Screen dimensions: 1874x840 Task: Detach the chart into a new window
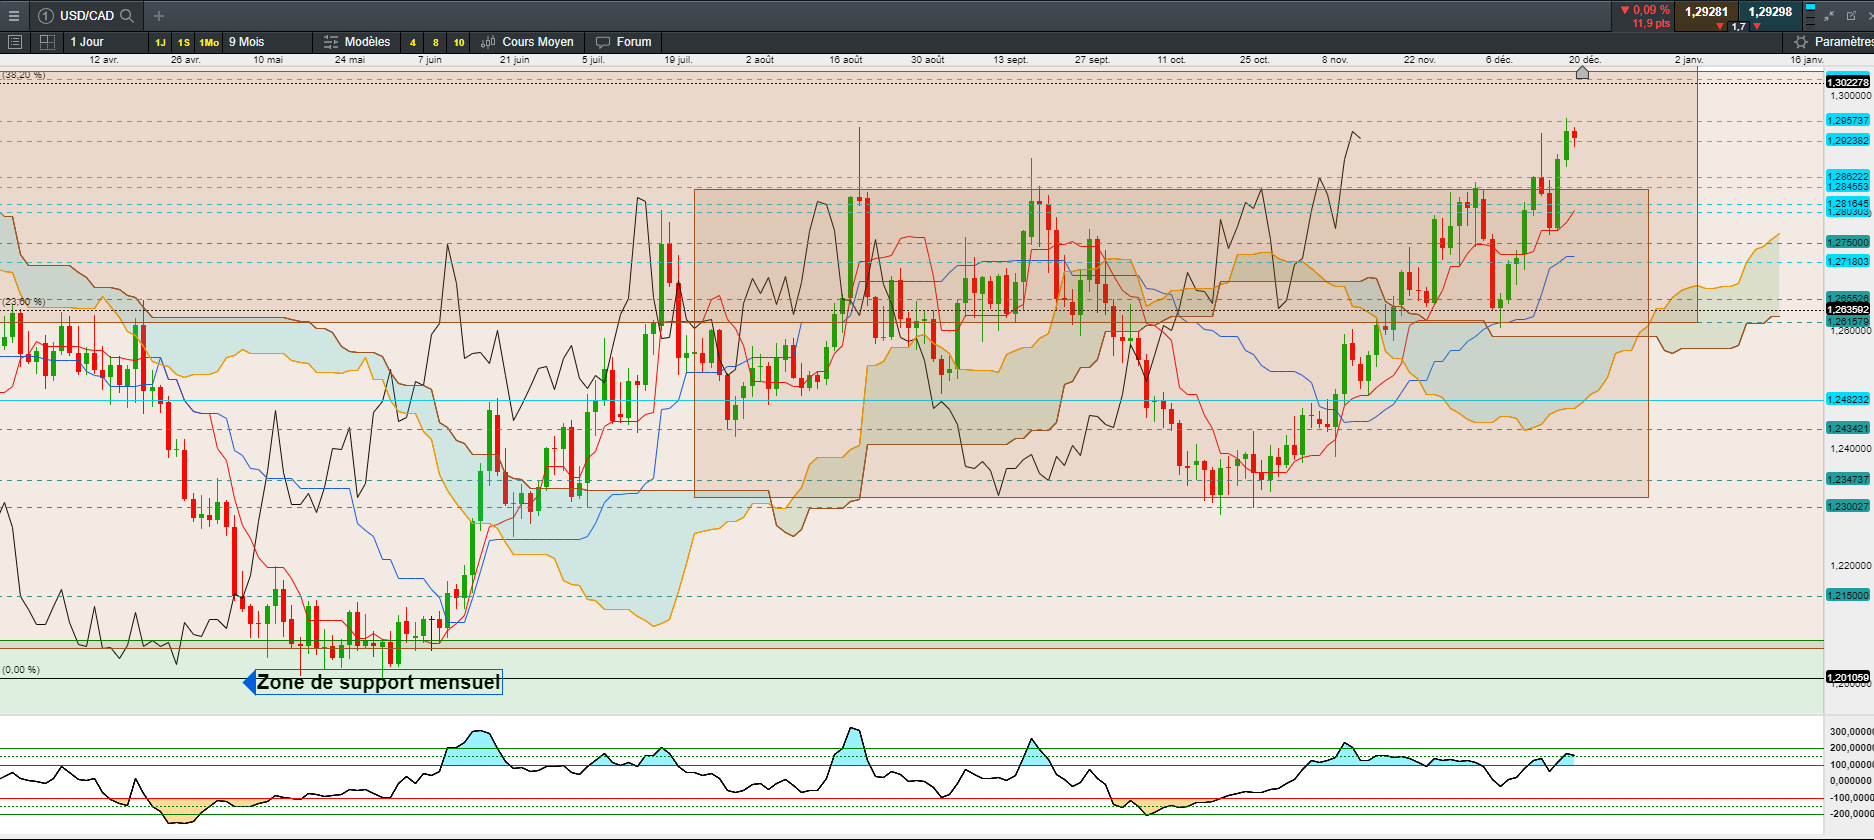click(1851, 16)
